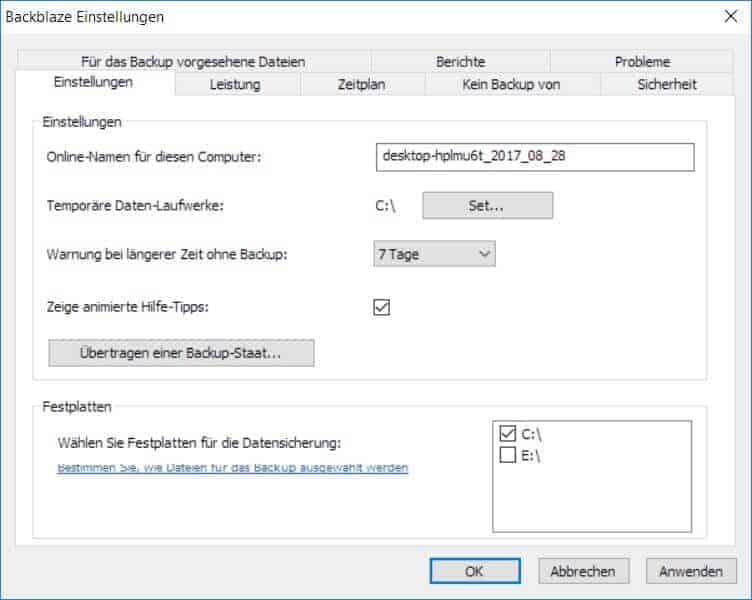The width and height of the screenshot is (752, 600).
Task: Check the E:\ drive checkbox
Action: point(507,455)
